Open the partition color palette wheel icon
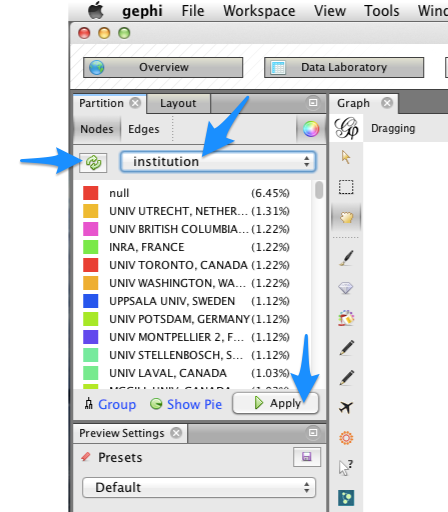This screenshot has height=512, width=448. click(x=311, y=129)
